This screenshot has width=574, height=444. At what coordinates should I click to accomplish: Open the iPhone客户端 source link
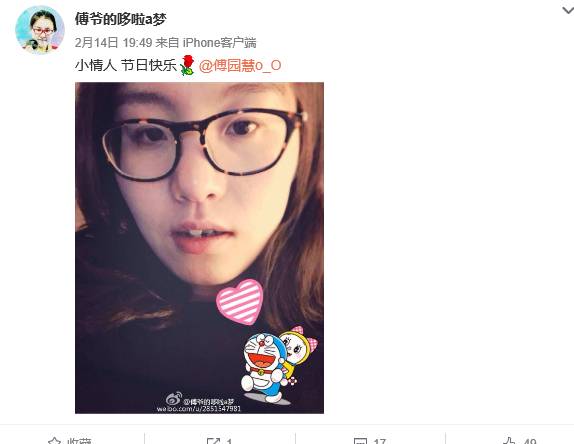coord(219,43)
